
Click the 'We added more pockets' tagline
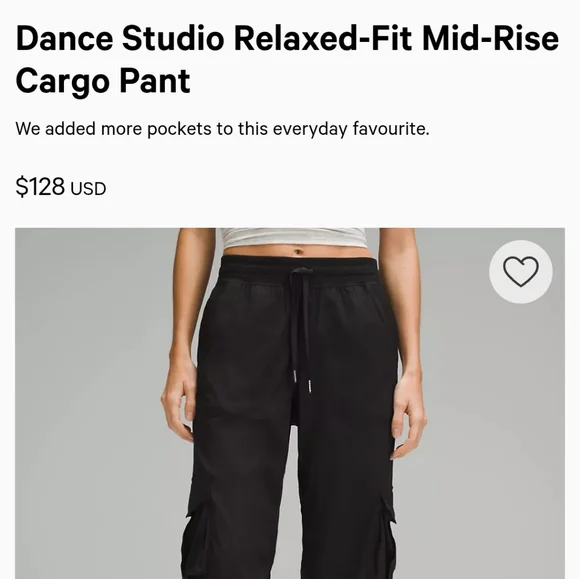click(x=222, y=129)
